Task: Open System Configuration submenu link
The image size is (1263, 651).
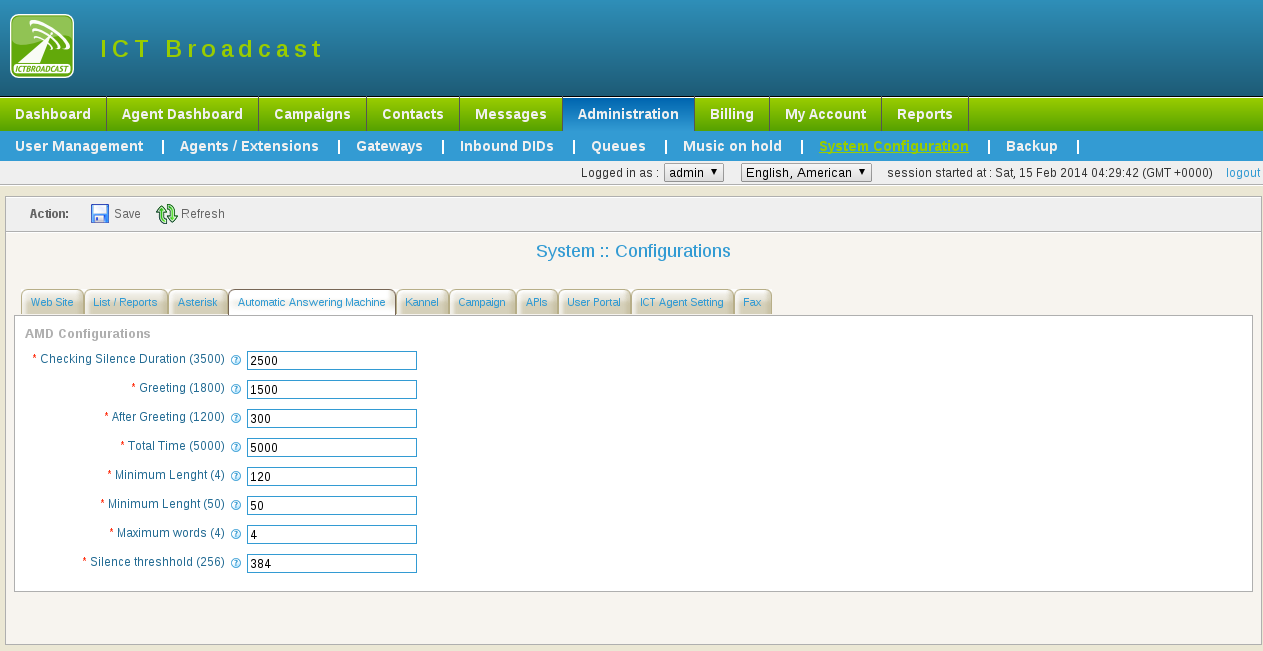Action: tap(894, 146)
